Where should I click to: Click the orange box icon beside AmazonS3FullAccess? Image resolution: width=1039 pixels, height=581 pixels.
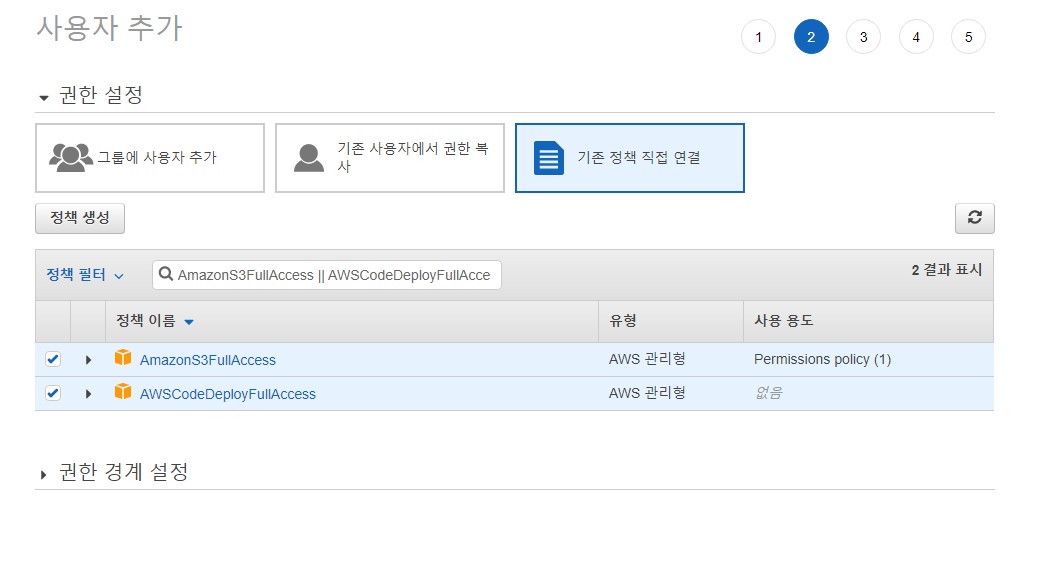coord(123,358)
